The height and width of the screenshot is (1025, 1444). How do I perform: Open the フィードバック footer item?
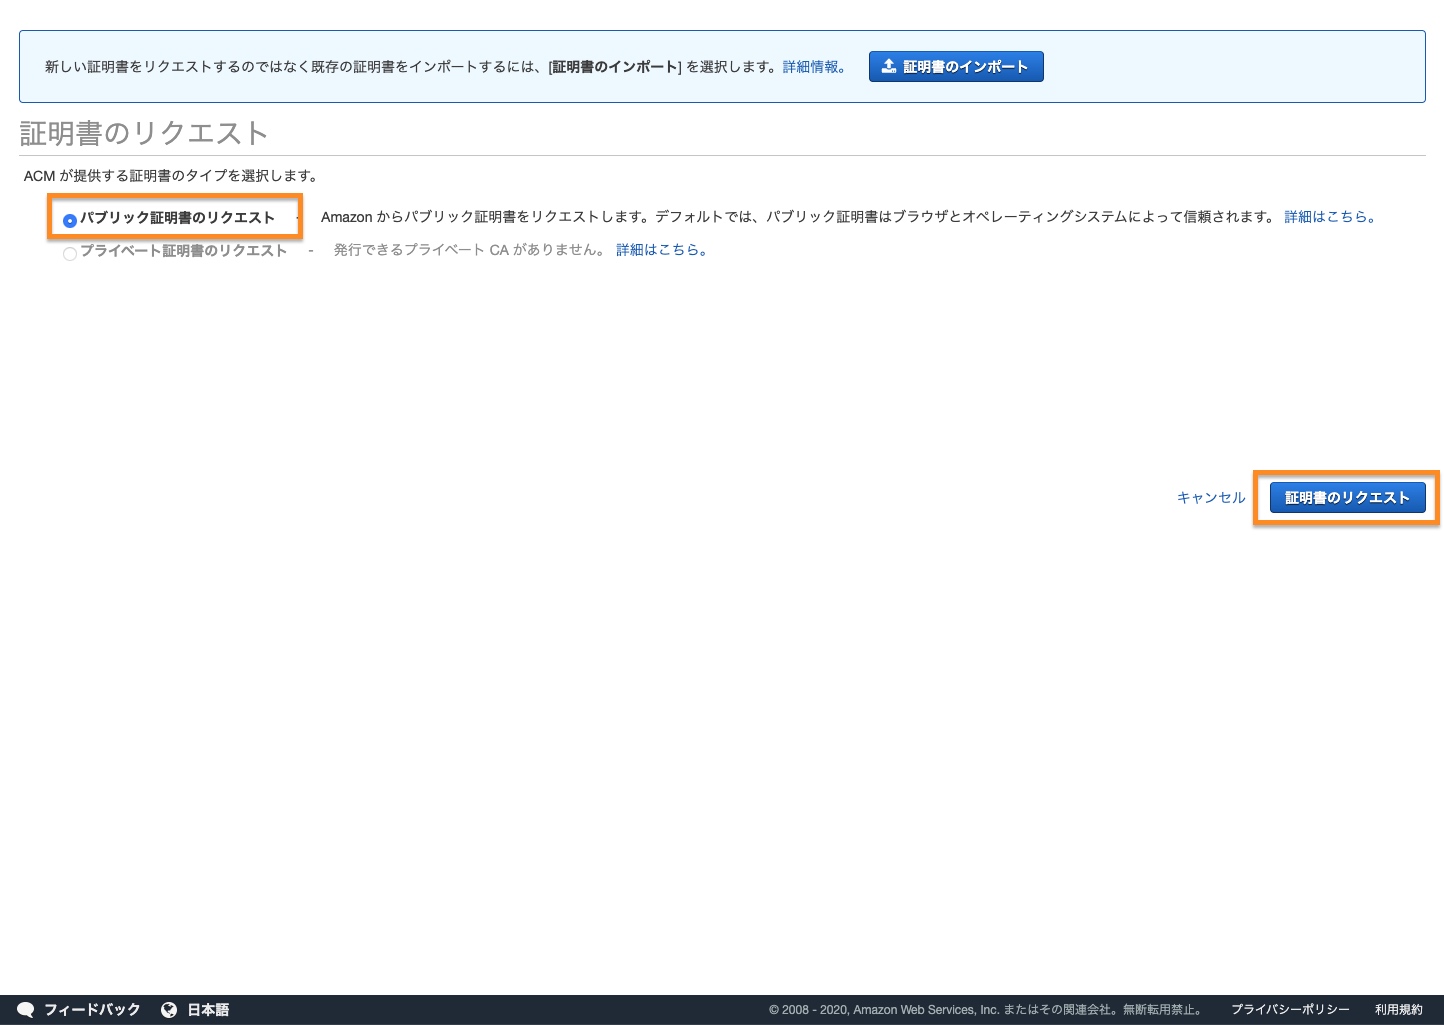[92, 1010]
